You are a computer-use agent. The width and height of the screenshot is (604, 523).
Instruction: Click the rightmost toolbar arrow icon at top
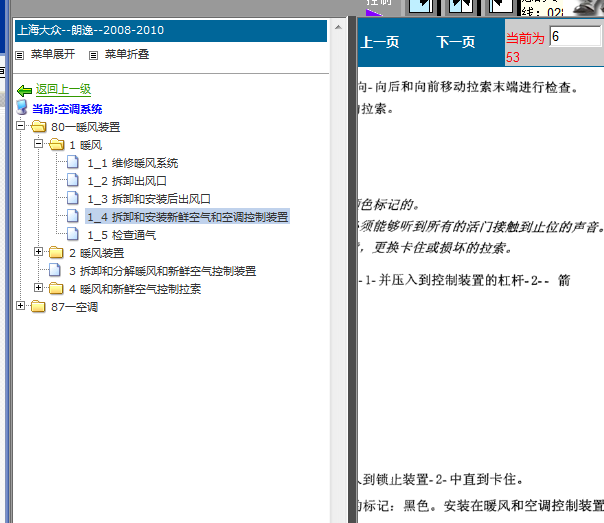point(501,7)
